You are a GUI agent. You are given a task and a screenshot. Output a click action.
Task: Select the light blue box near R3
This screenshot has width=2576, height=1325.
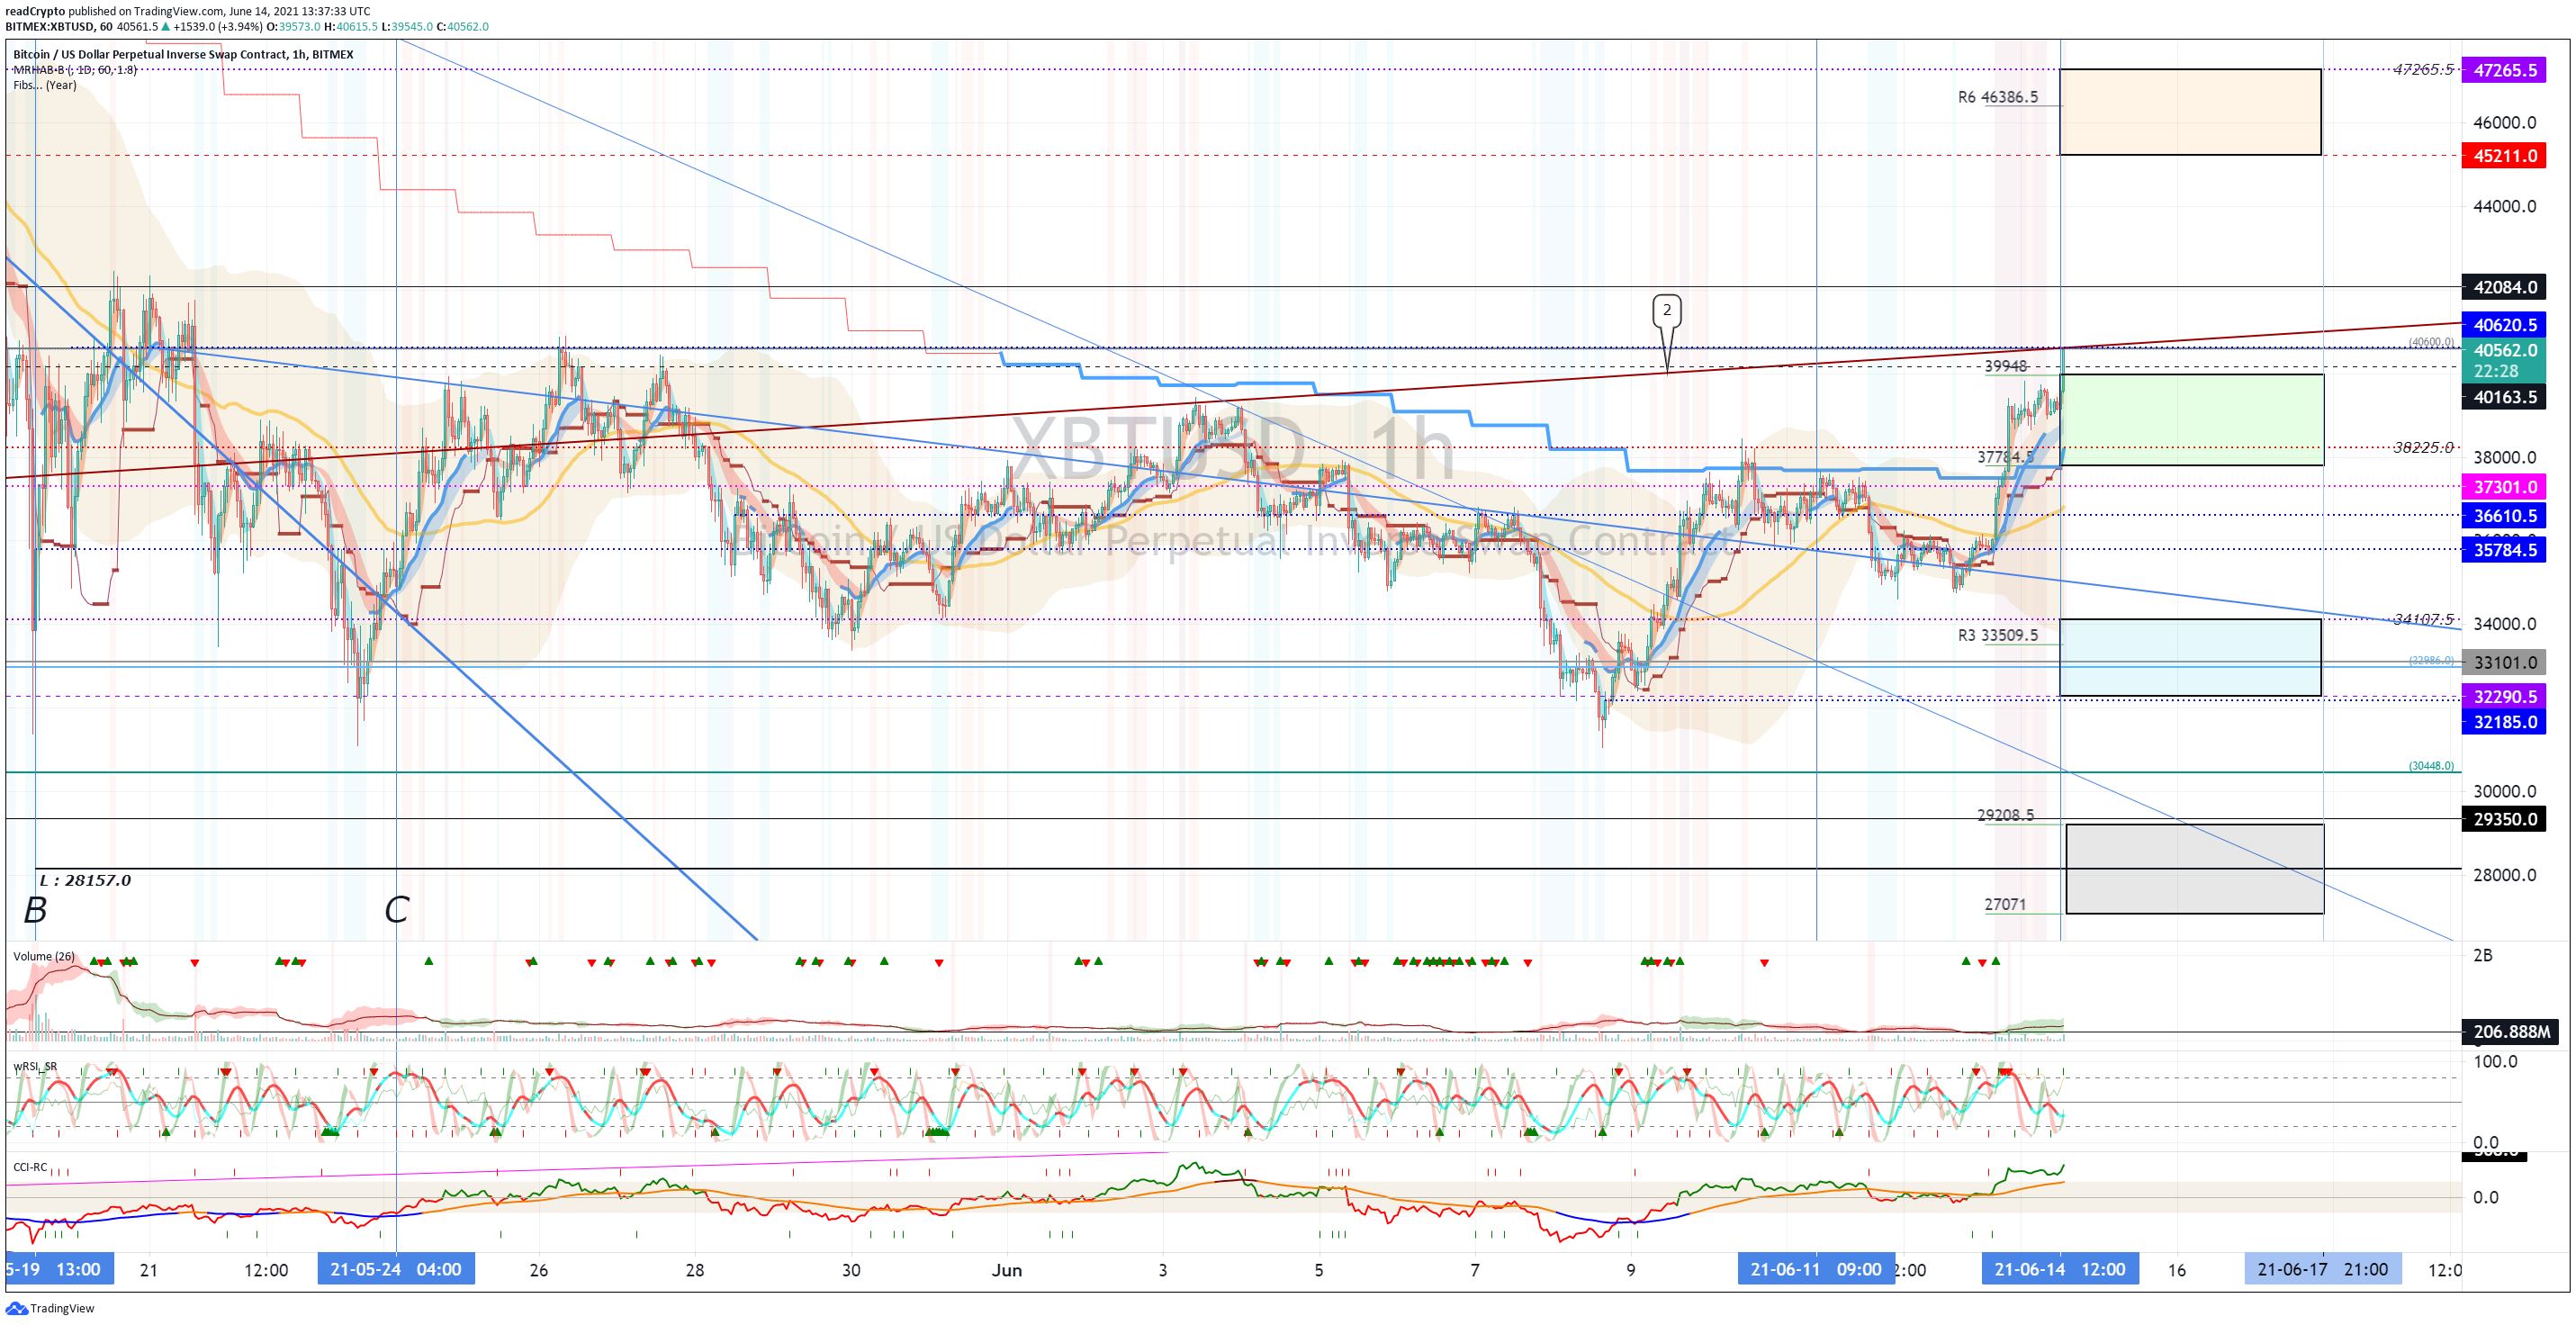pyautogui.click(x=2190, y=657)
